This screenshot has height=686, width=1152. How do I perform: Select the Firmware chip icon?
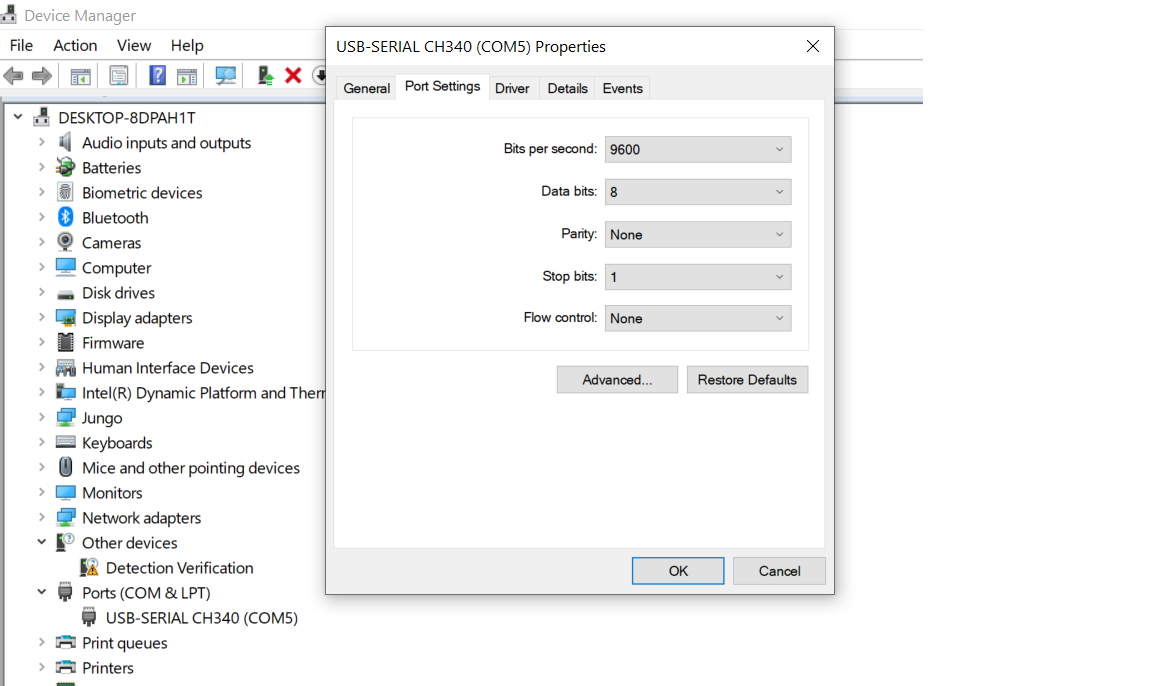click(65, 342)
